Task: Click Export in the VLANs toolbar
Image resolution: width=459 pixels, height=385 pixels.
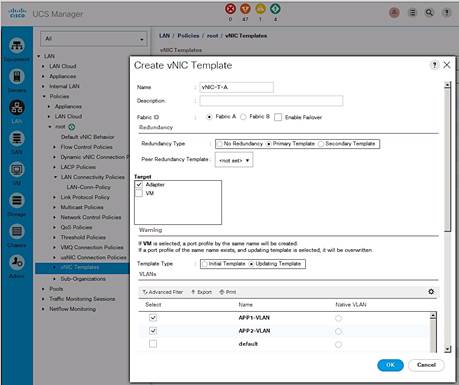Action: [x=201, y=292]
